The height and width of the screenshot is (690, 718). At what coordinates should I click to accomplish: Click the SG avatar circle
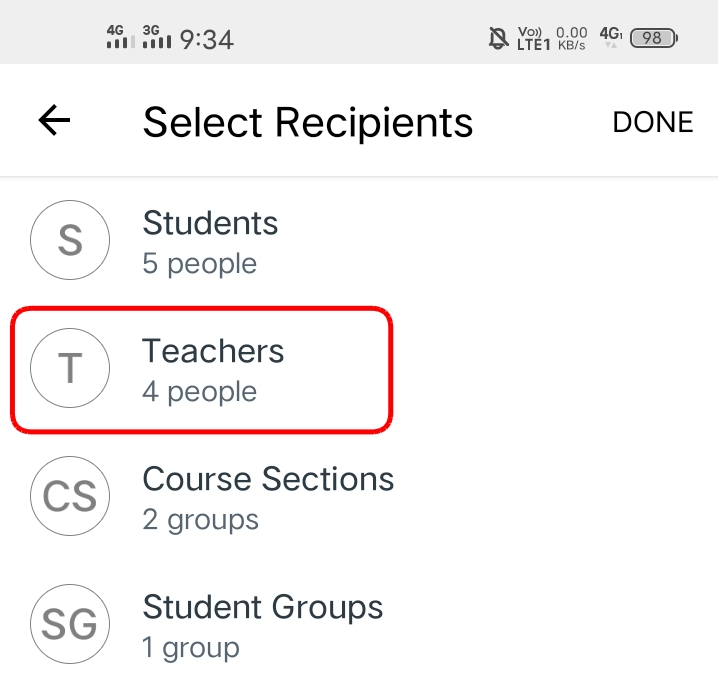pyautogui.click(x=69, y=624)
